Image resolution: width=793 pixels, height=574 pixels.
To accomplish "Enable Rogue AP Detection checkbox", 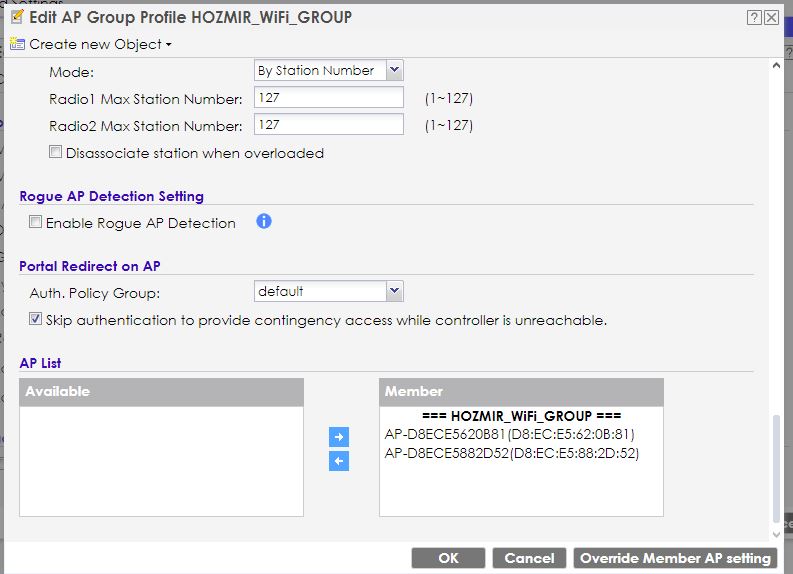I will coord(35,222).
